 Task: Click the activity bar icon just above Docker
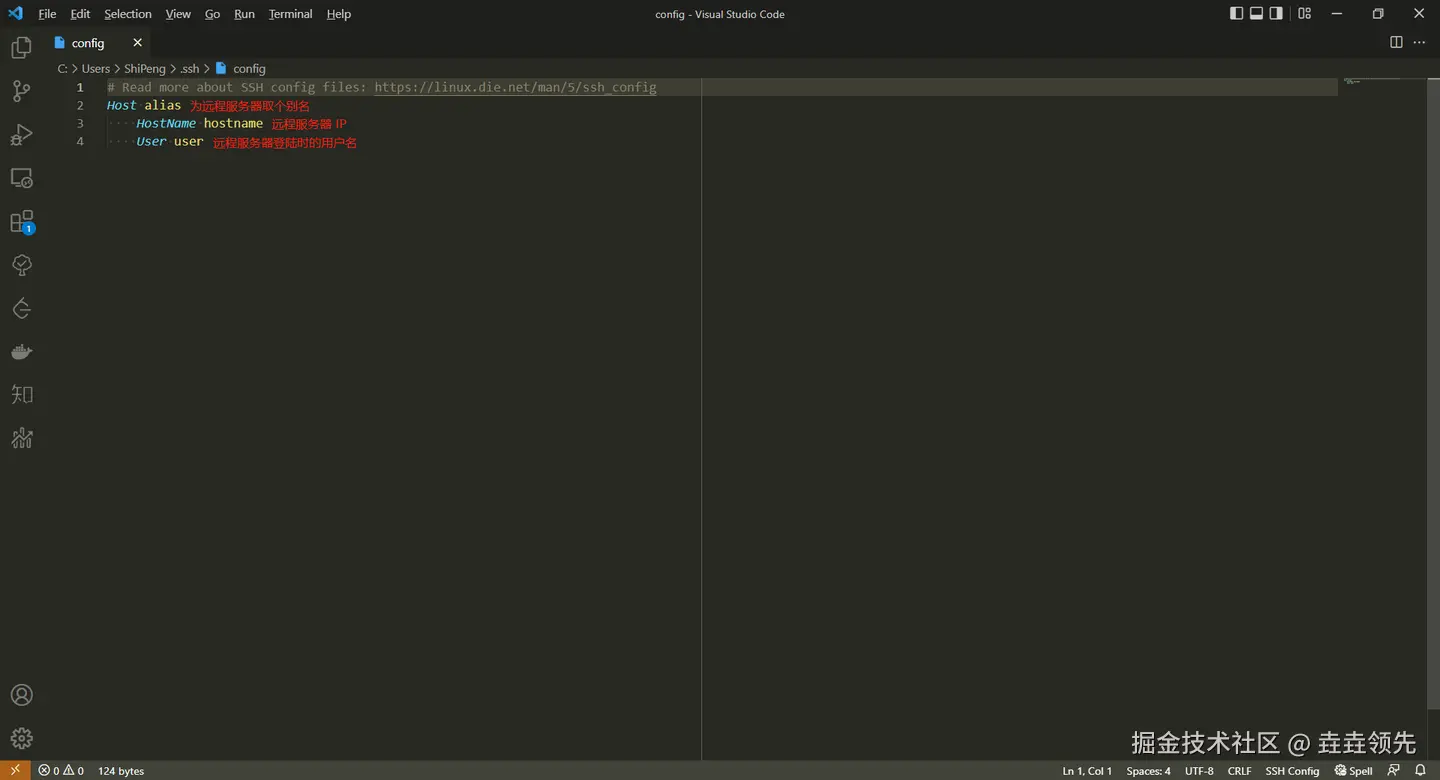[21, 309]
